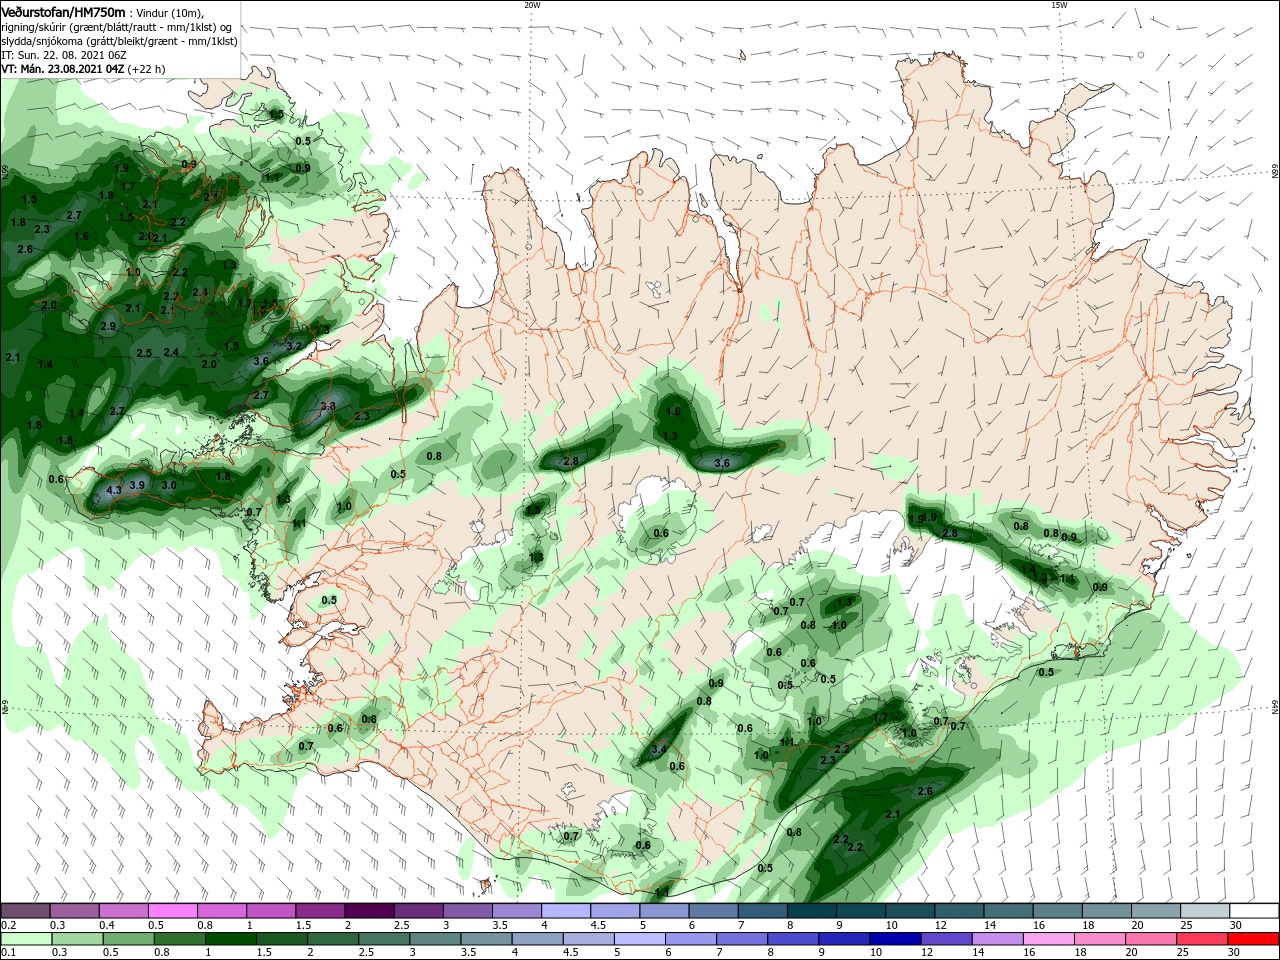Select the pale green 0.1 rain legend swatch

(x=25, y=939)
